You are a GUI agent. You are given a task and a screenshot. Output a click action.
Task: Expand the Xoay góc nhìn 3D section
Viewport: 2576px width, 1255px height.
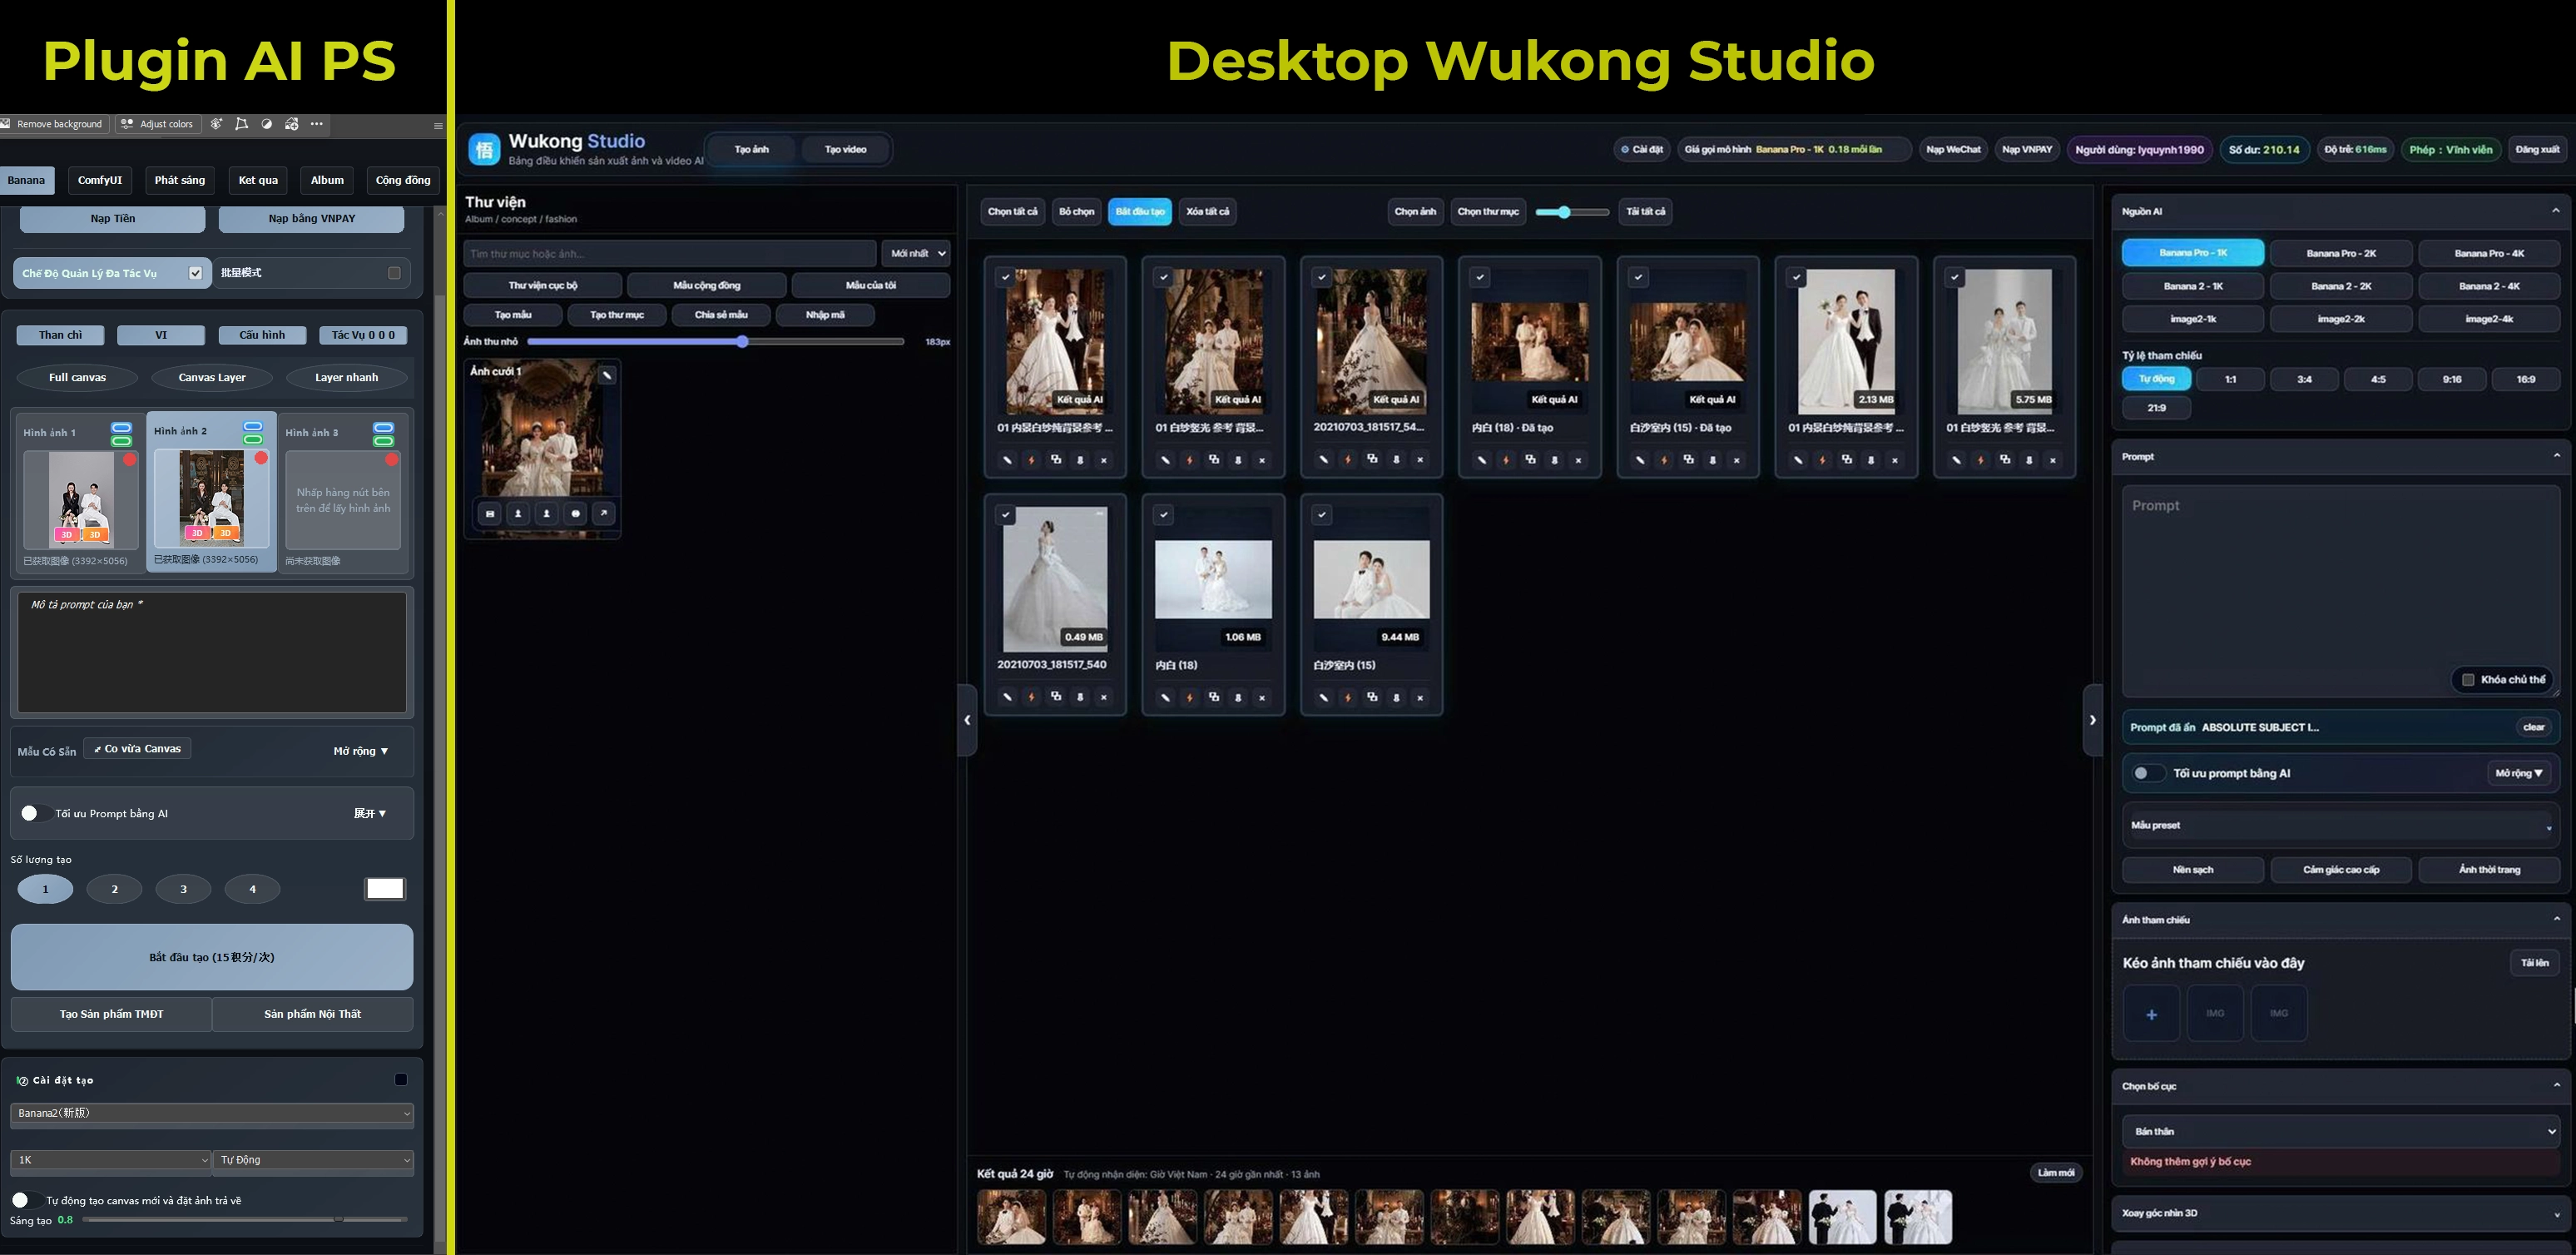pos(2341,1213)
